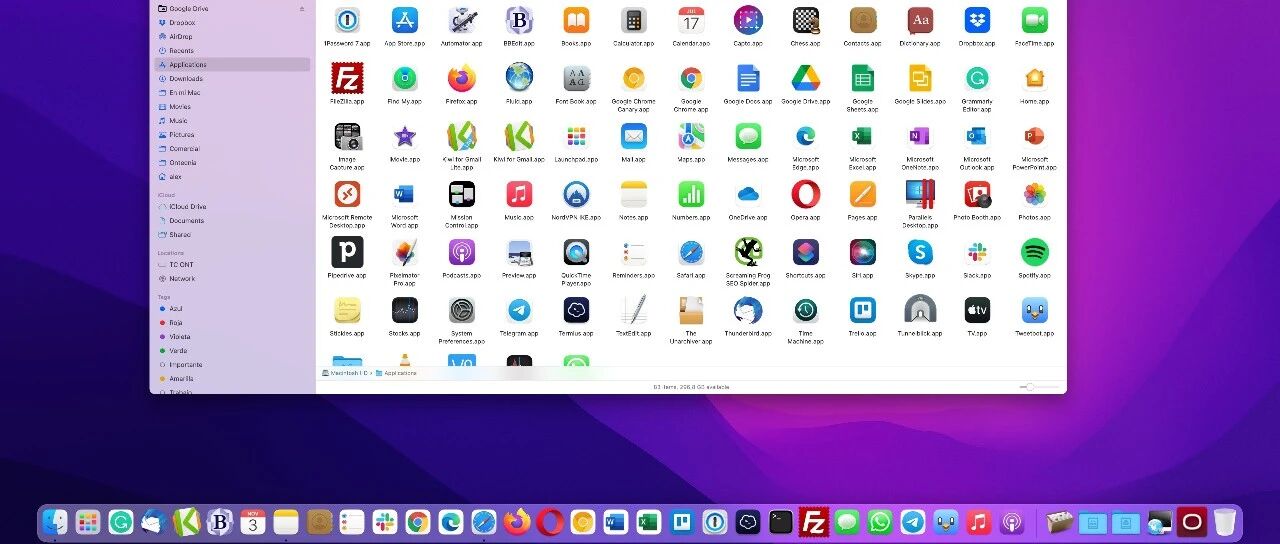Go to Macintosh HD in the path bar
The height and width of the screenshot is (544, 1280).
click(x=346, y=373)
